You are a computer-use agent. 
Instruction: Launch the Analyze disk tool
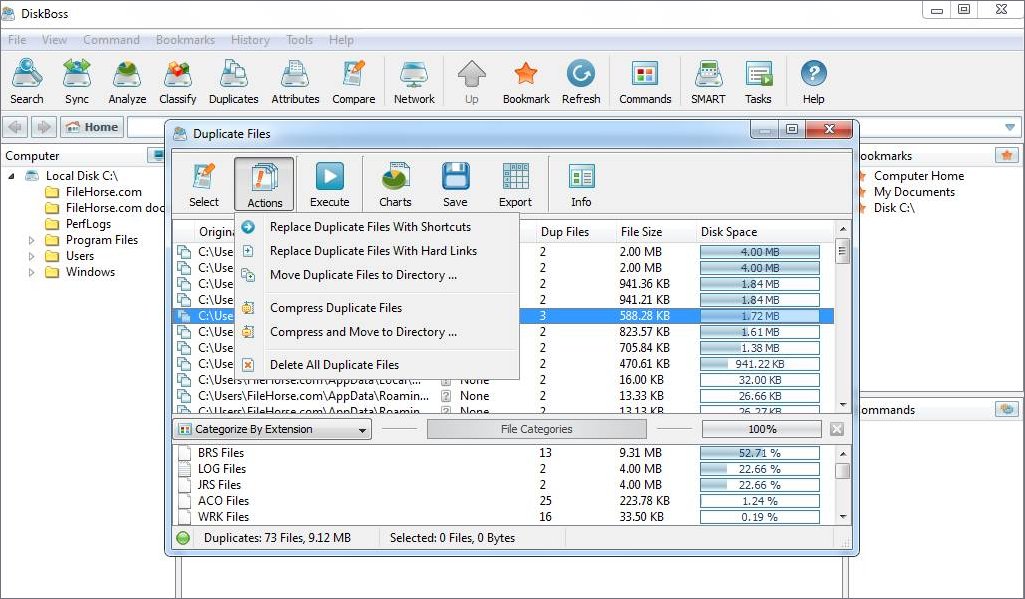click(x=127, y=82)
